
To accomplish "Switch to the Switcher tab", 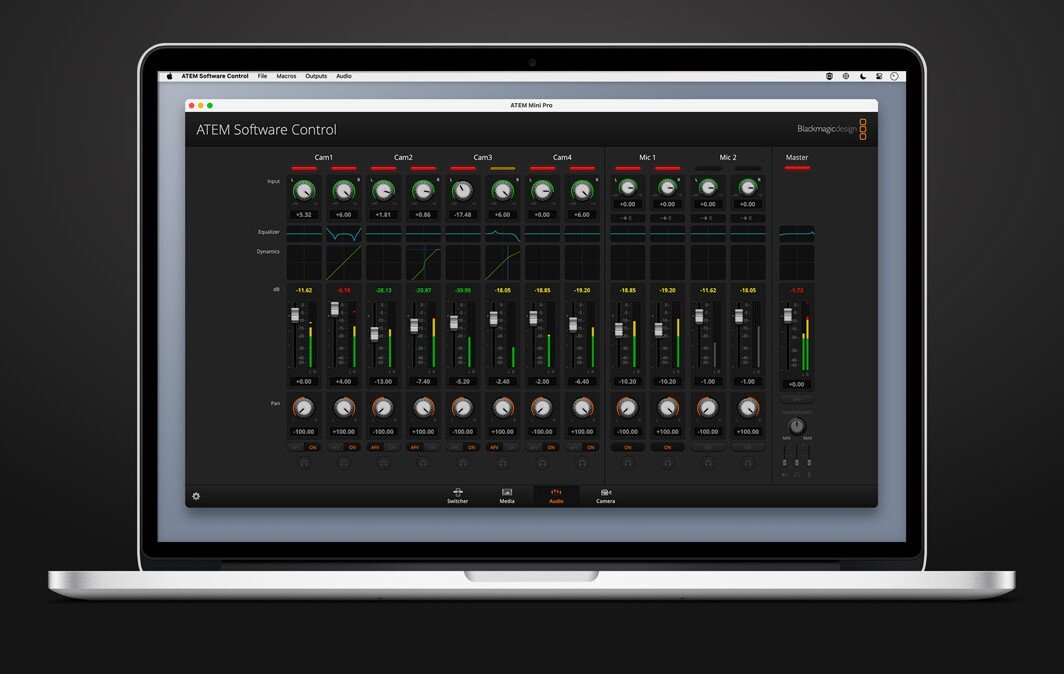I will point(457,496).
